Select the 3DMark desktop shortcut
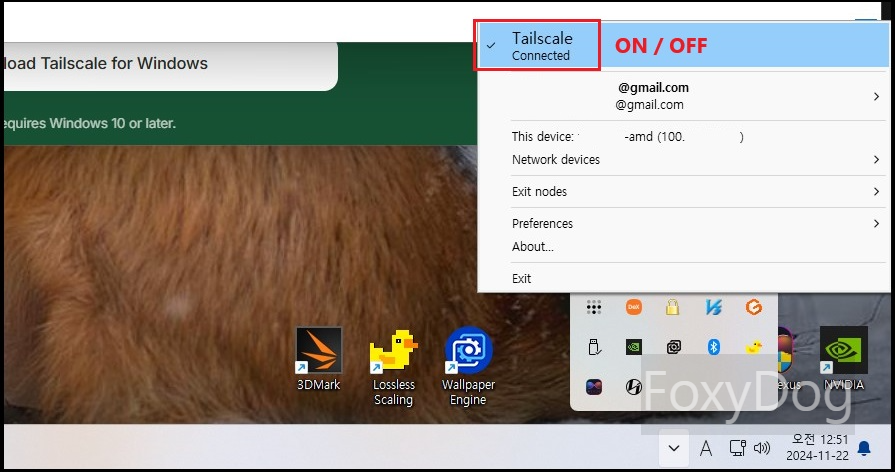This screenshot has width=895, height=475. coord(319,359)
